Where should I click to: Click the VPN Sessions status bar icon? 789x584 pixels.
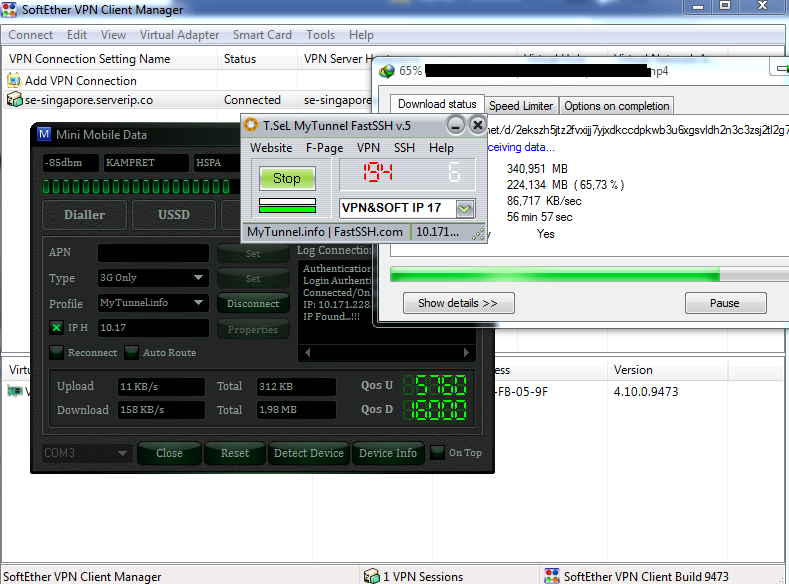[x=371, y=576]
